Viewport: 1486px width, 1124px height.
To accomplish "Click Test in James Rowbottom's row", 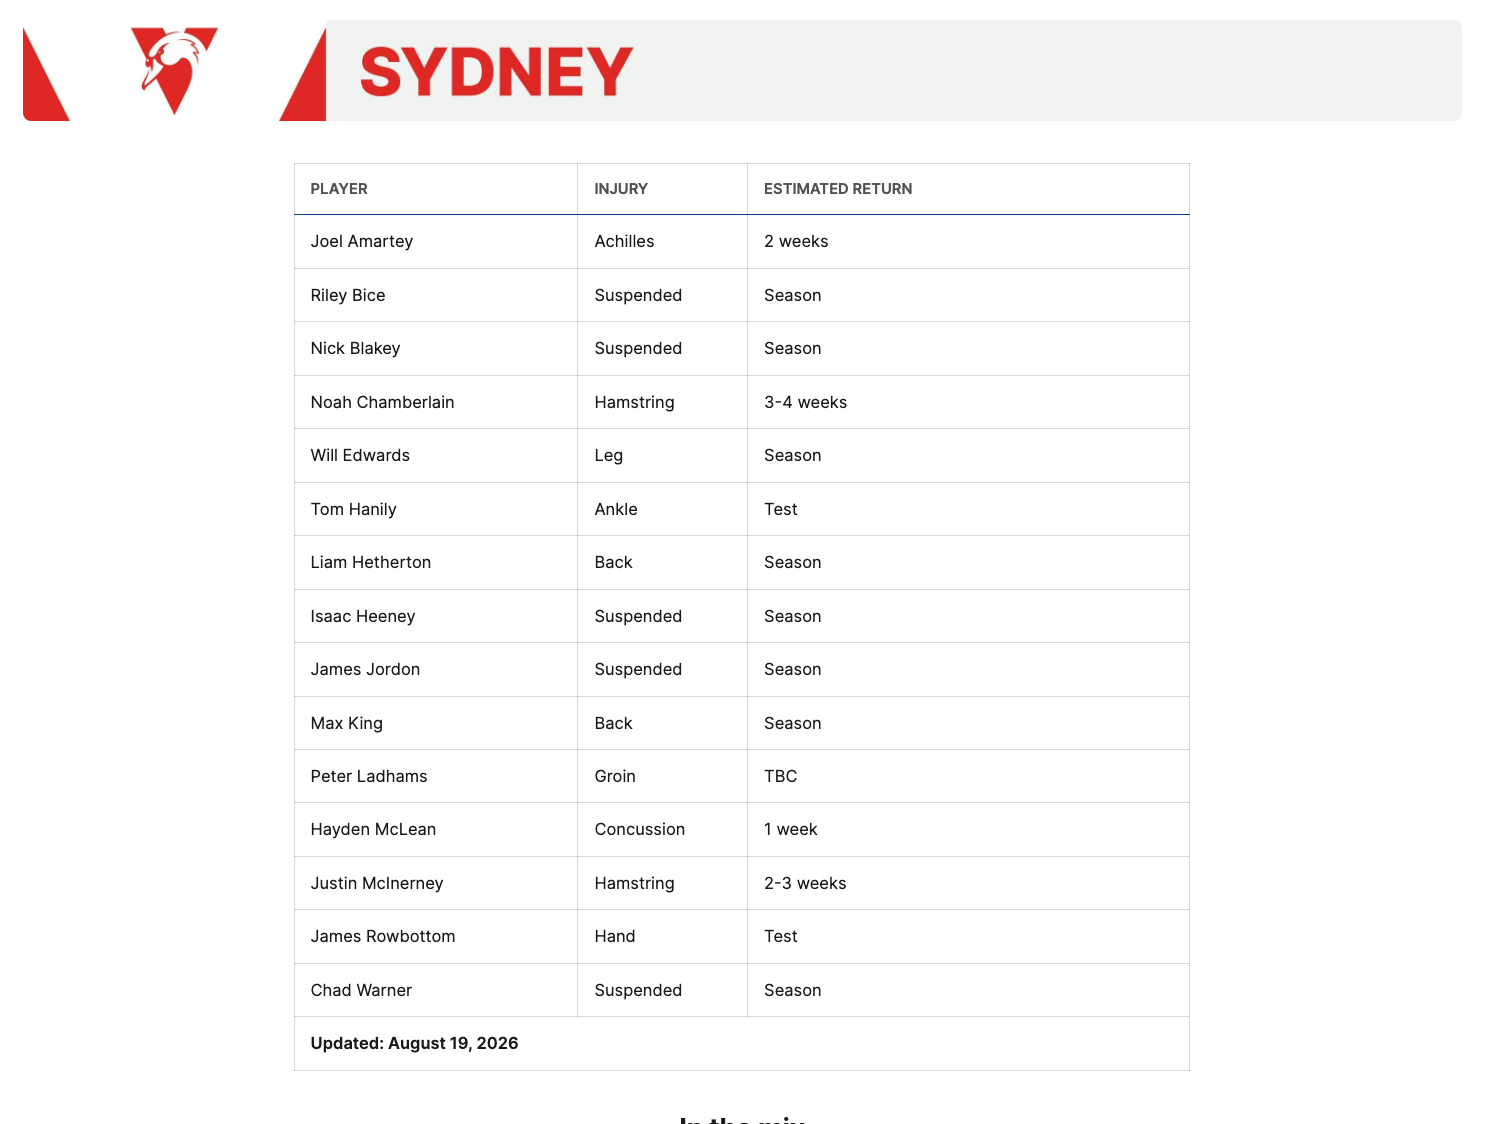I will [x=781, y=937].
